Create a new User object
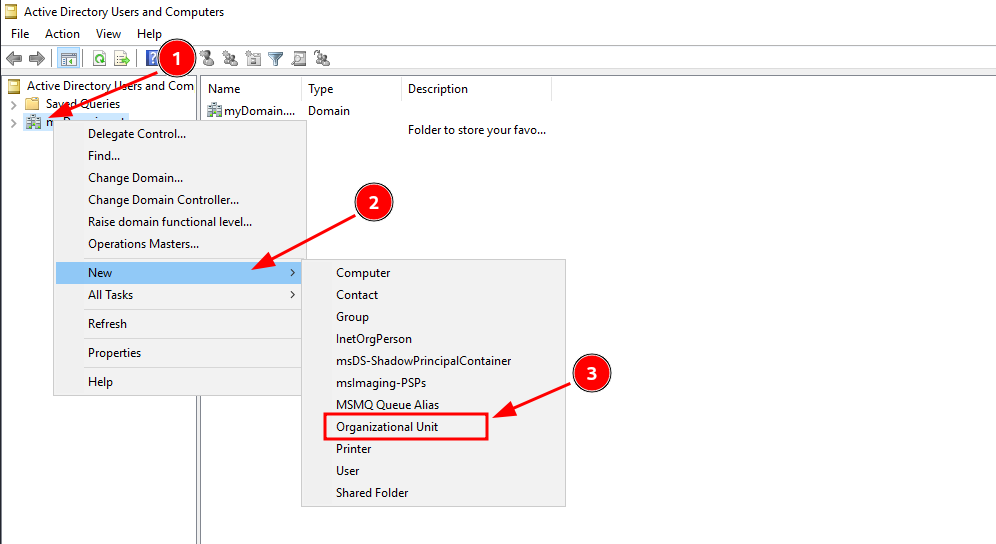Viewport: 996px width, 544px height. point(433,471)
